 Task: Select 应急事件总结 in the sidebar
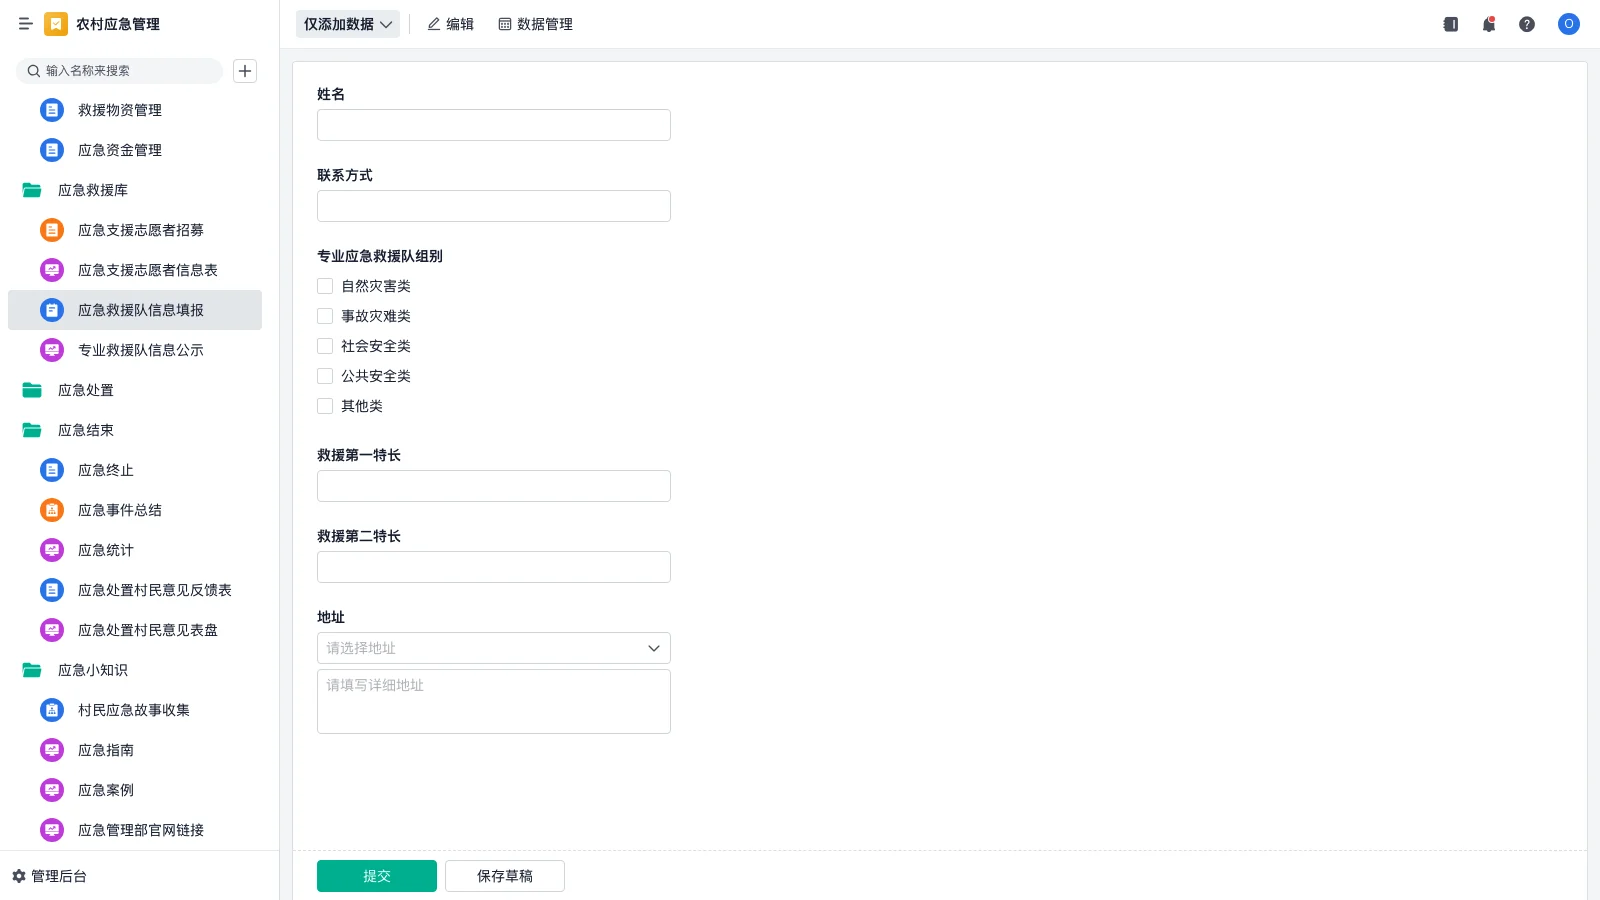click(x=135, y=510)
